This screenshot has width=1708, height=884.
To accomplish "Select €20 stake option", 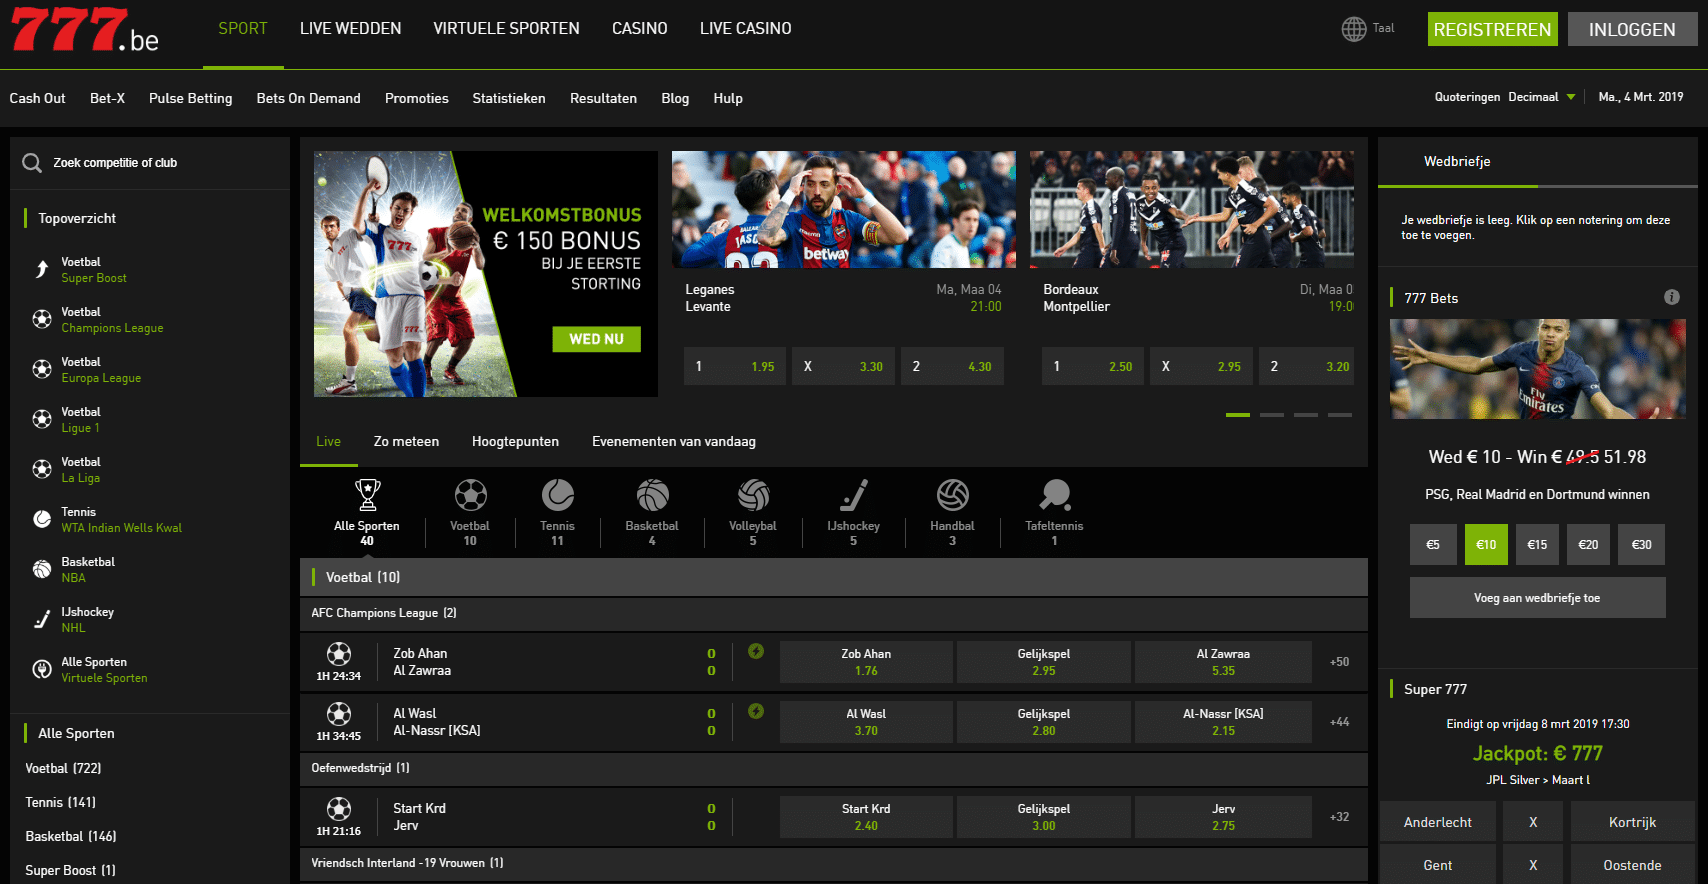I will click(x=1588, y=545).
